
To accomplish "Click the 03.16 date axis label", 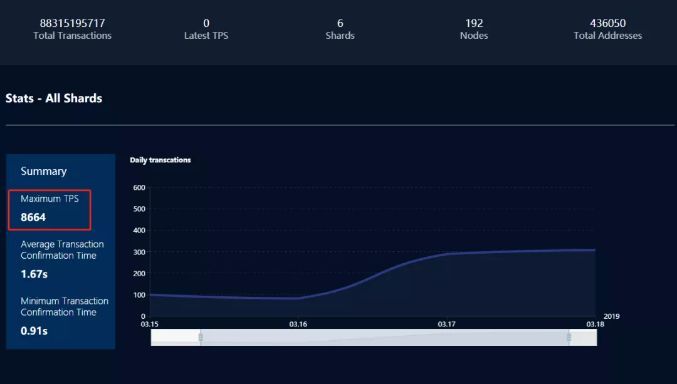I will tap(298, 324).
